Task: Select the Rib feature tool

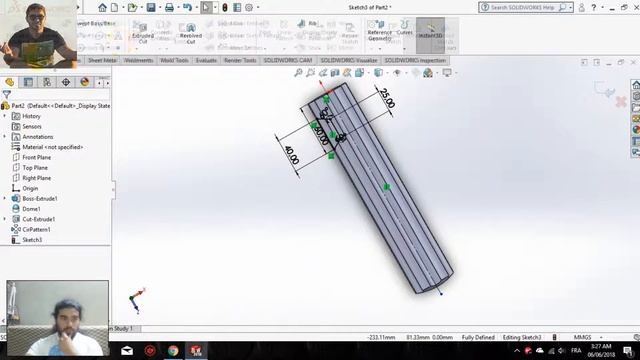Action: pyautogui.click(x=308, y=23)
